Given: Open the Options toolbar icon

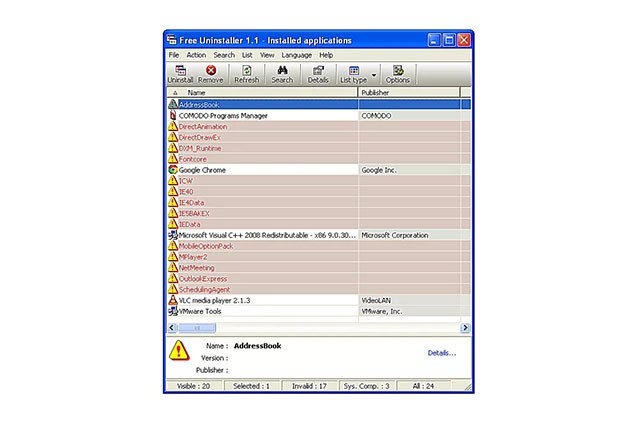Looking at the screenshot, I should (397, 71).
